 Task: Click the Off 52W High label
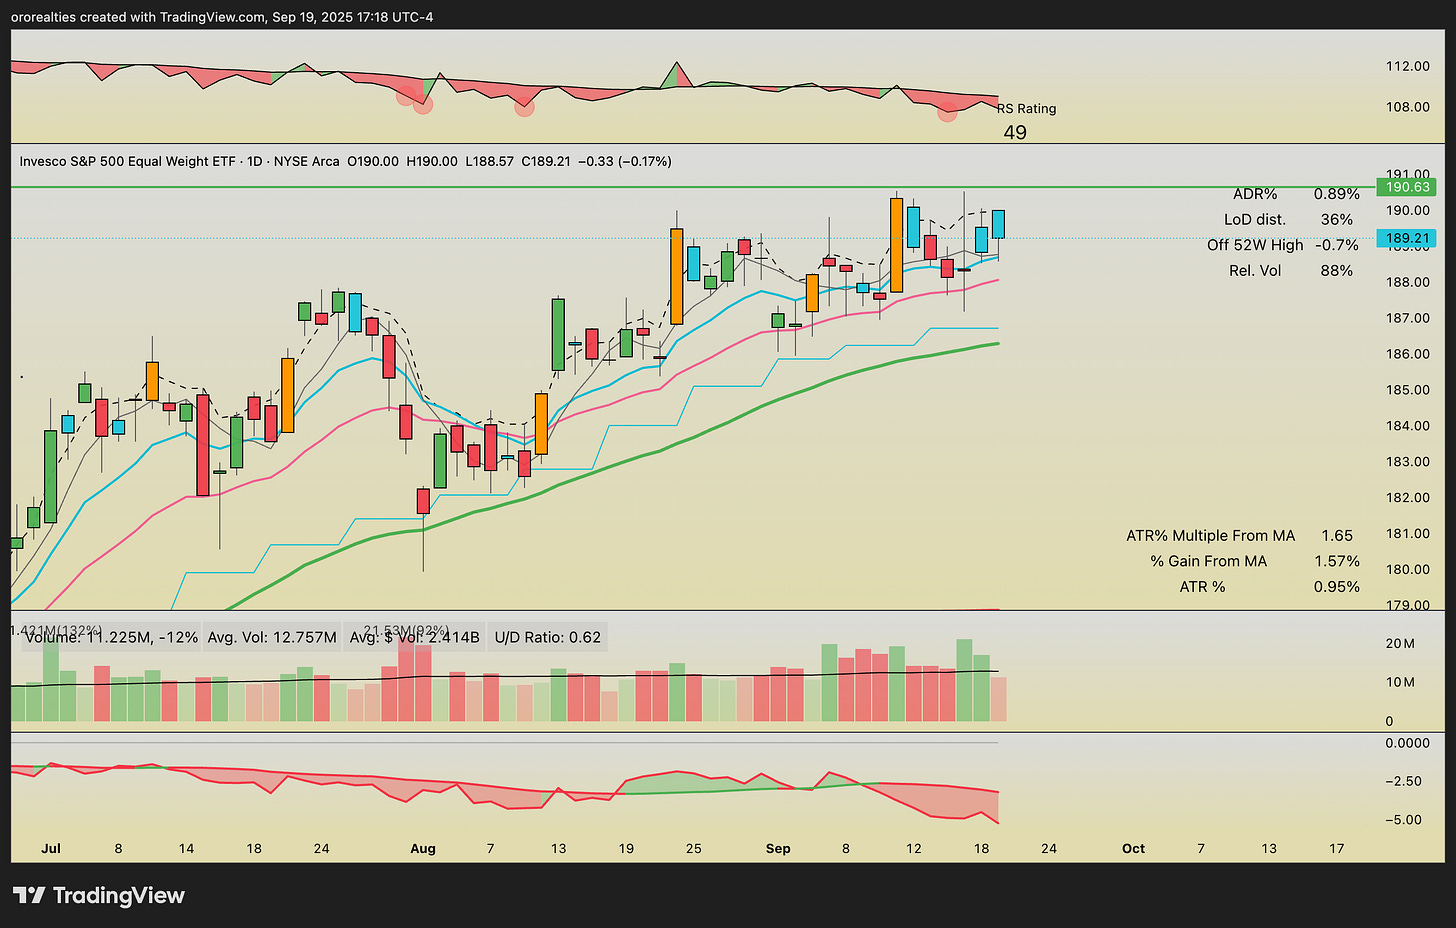click(1255, 245)
